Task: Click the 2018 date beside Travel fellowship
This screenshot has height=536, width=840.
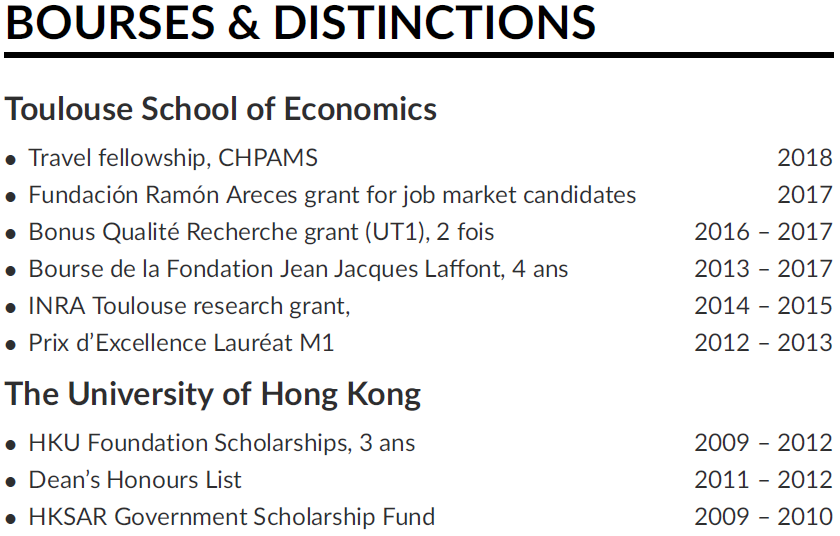Action: click(805, 158)
